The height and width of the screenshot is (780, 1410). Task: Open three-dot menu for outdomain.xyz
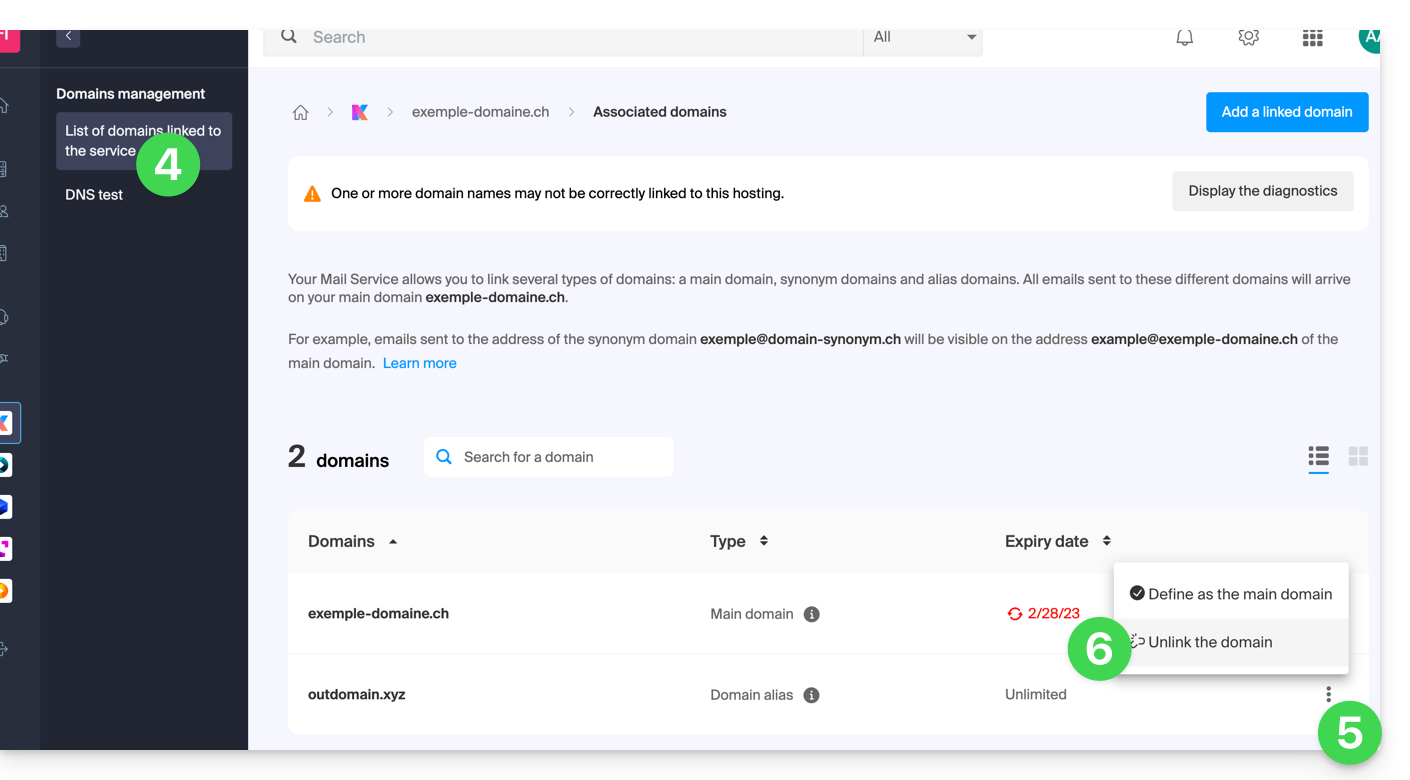pos(1328,694)
